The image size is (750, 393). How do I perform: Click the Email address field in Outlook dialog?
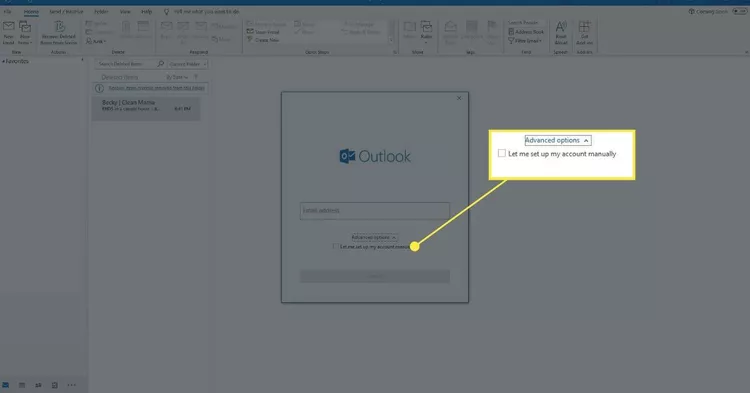[x=375, y=211]
